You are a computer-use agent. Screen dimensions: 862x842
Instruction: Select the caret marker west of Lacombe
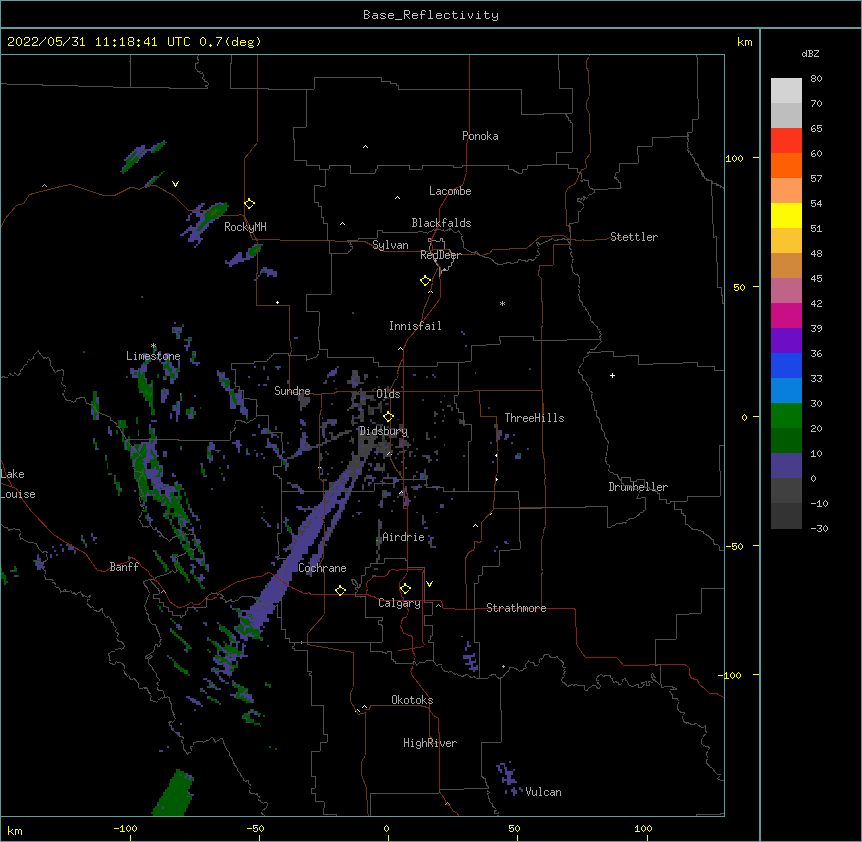tap(397, 198)
